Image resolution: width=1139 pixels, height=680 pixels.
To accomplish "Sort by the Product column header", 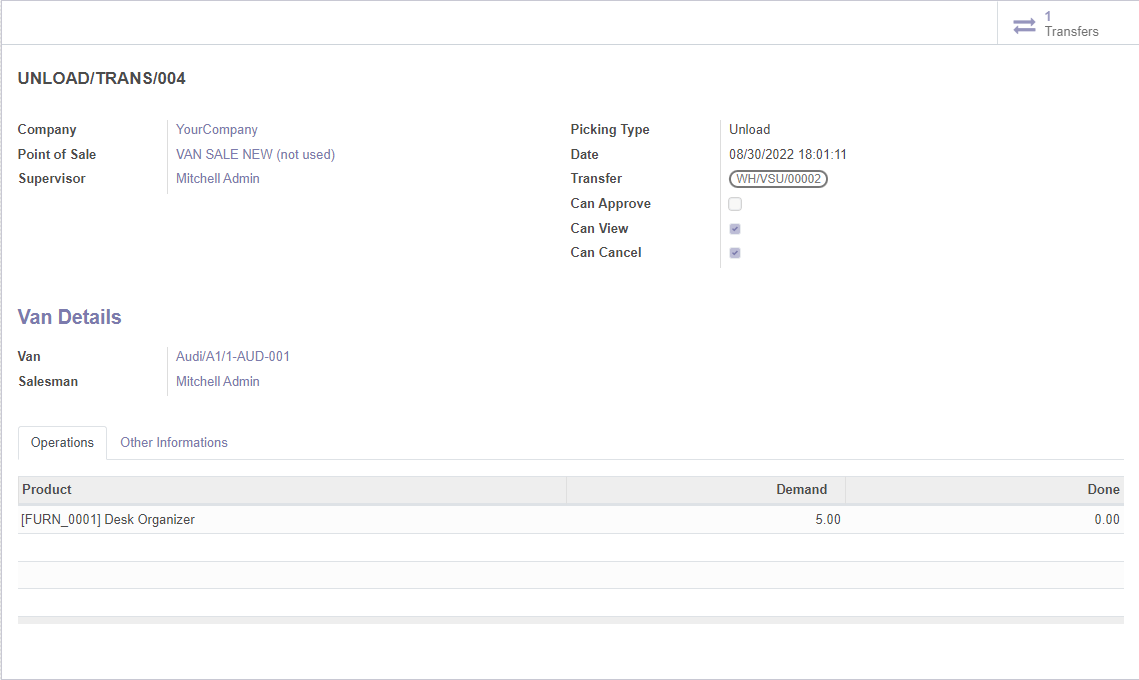I will click(x=47, y=490).
